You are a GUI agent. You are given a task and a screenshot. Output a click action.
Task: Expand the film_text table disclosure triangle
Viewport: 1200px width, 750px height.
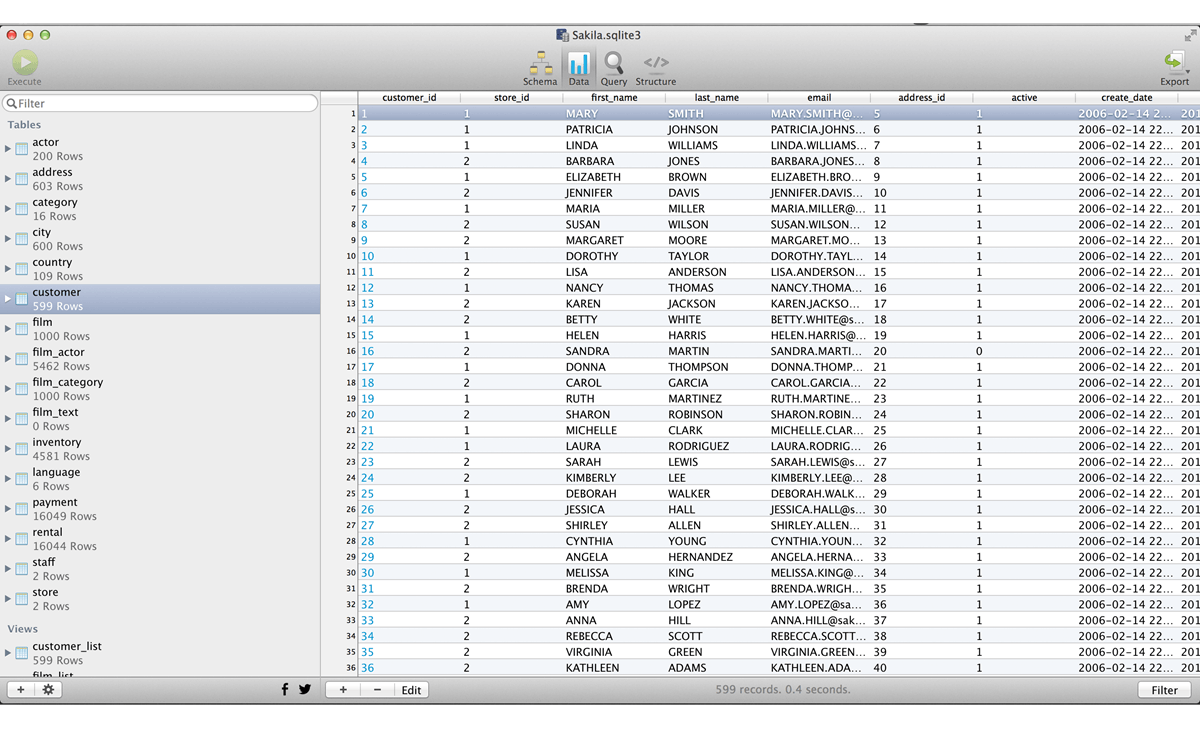[x=8, y=419]
